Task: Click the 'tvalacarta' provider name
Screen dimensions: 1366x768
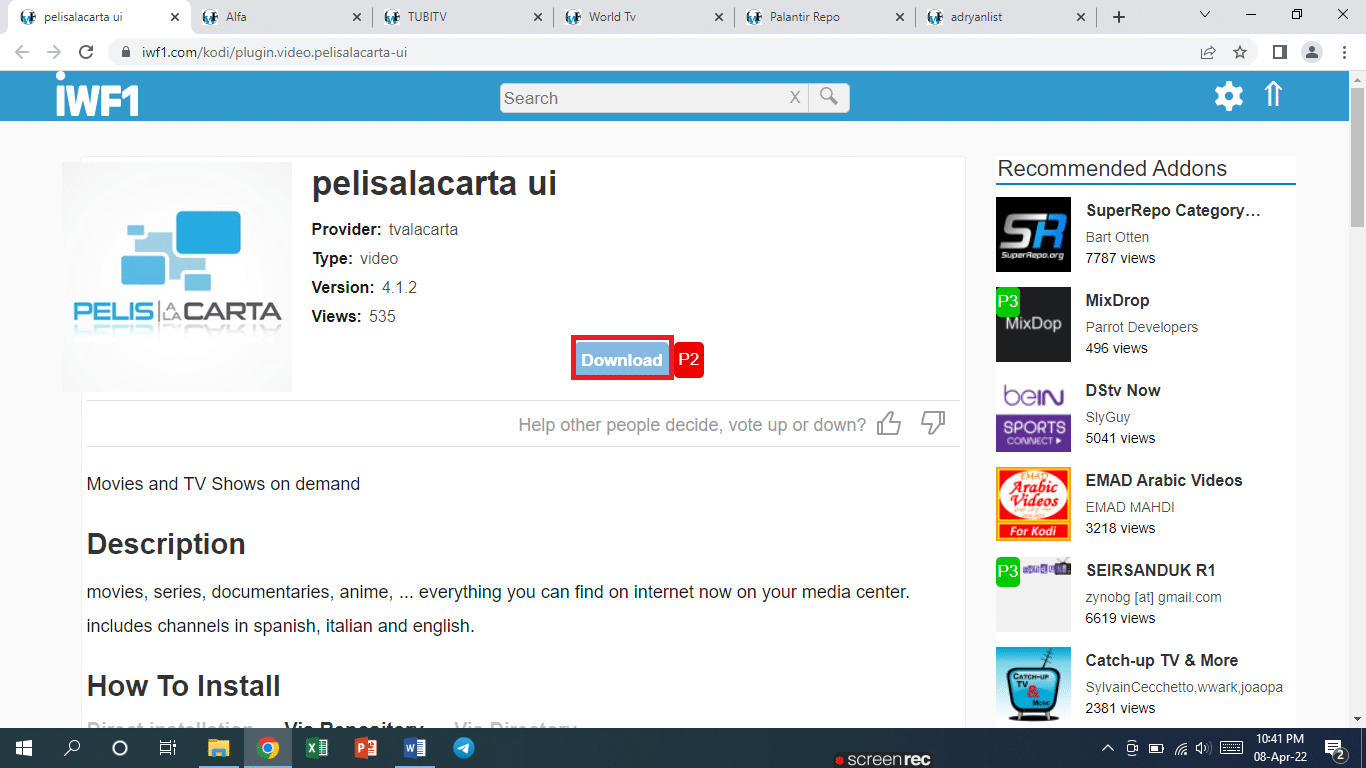Action: [423, 229]
